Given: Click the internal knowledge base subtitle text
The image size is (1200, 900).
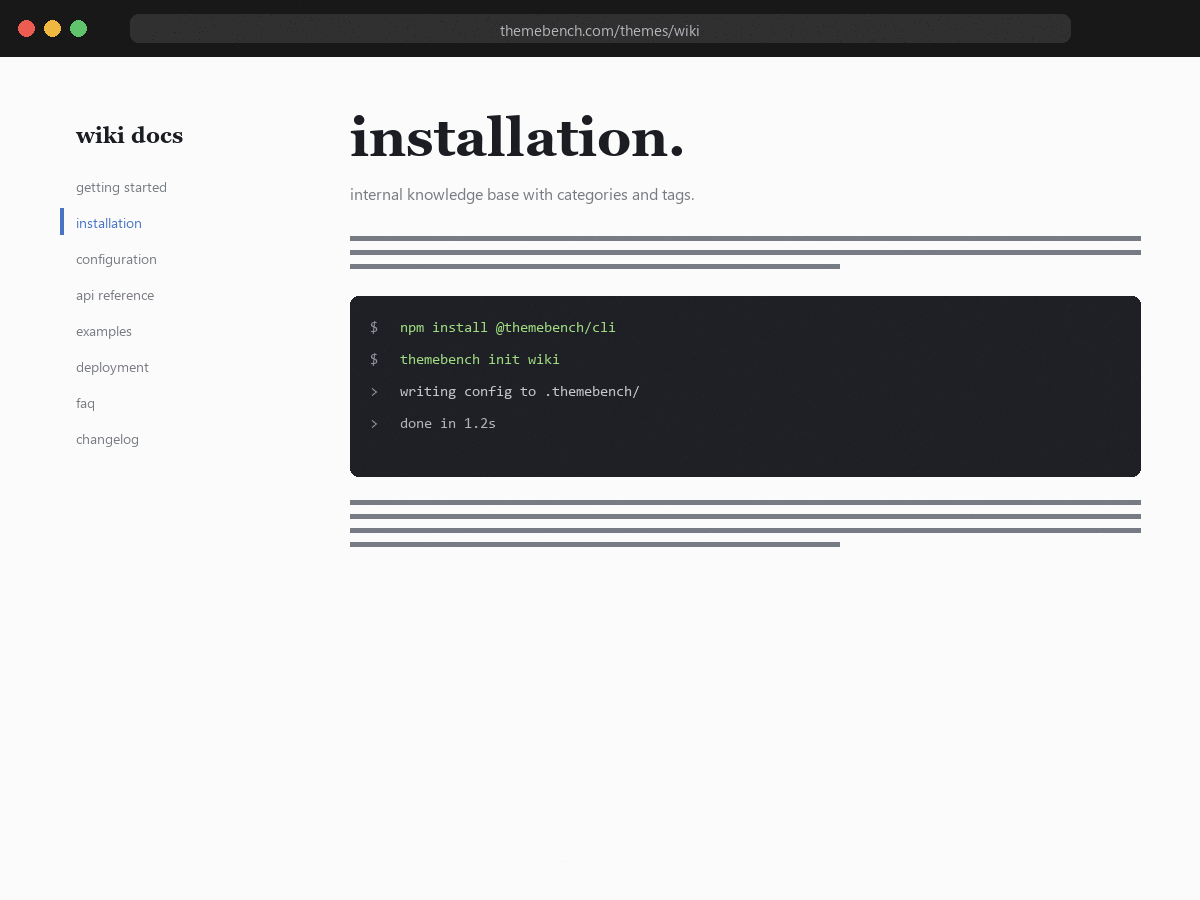Looking at the screenshot, I should (x=522, y=194).
